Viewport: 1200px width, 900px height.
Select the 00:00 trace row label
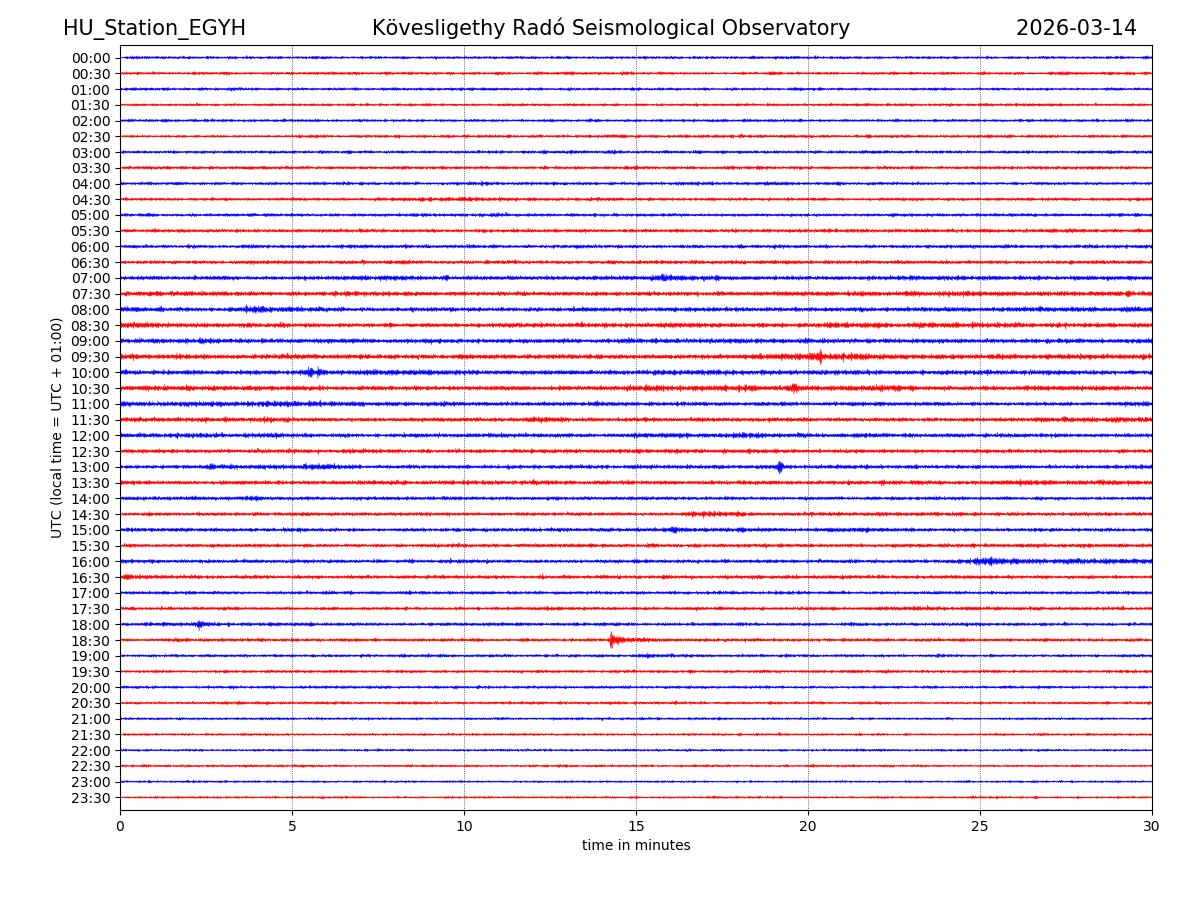point(90,58)
